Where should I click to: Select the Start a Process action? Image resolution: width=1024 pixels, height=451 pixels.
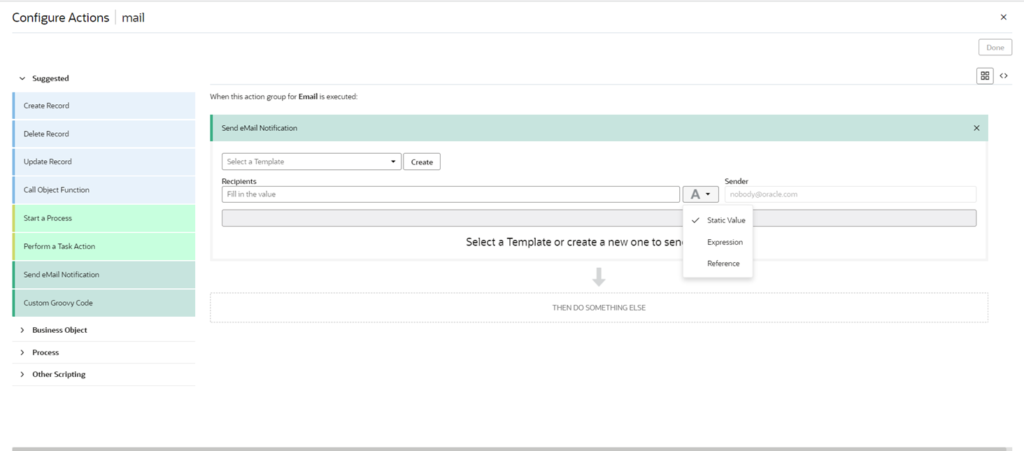tap(103, 218)
